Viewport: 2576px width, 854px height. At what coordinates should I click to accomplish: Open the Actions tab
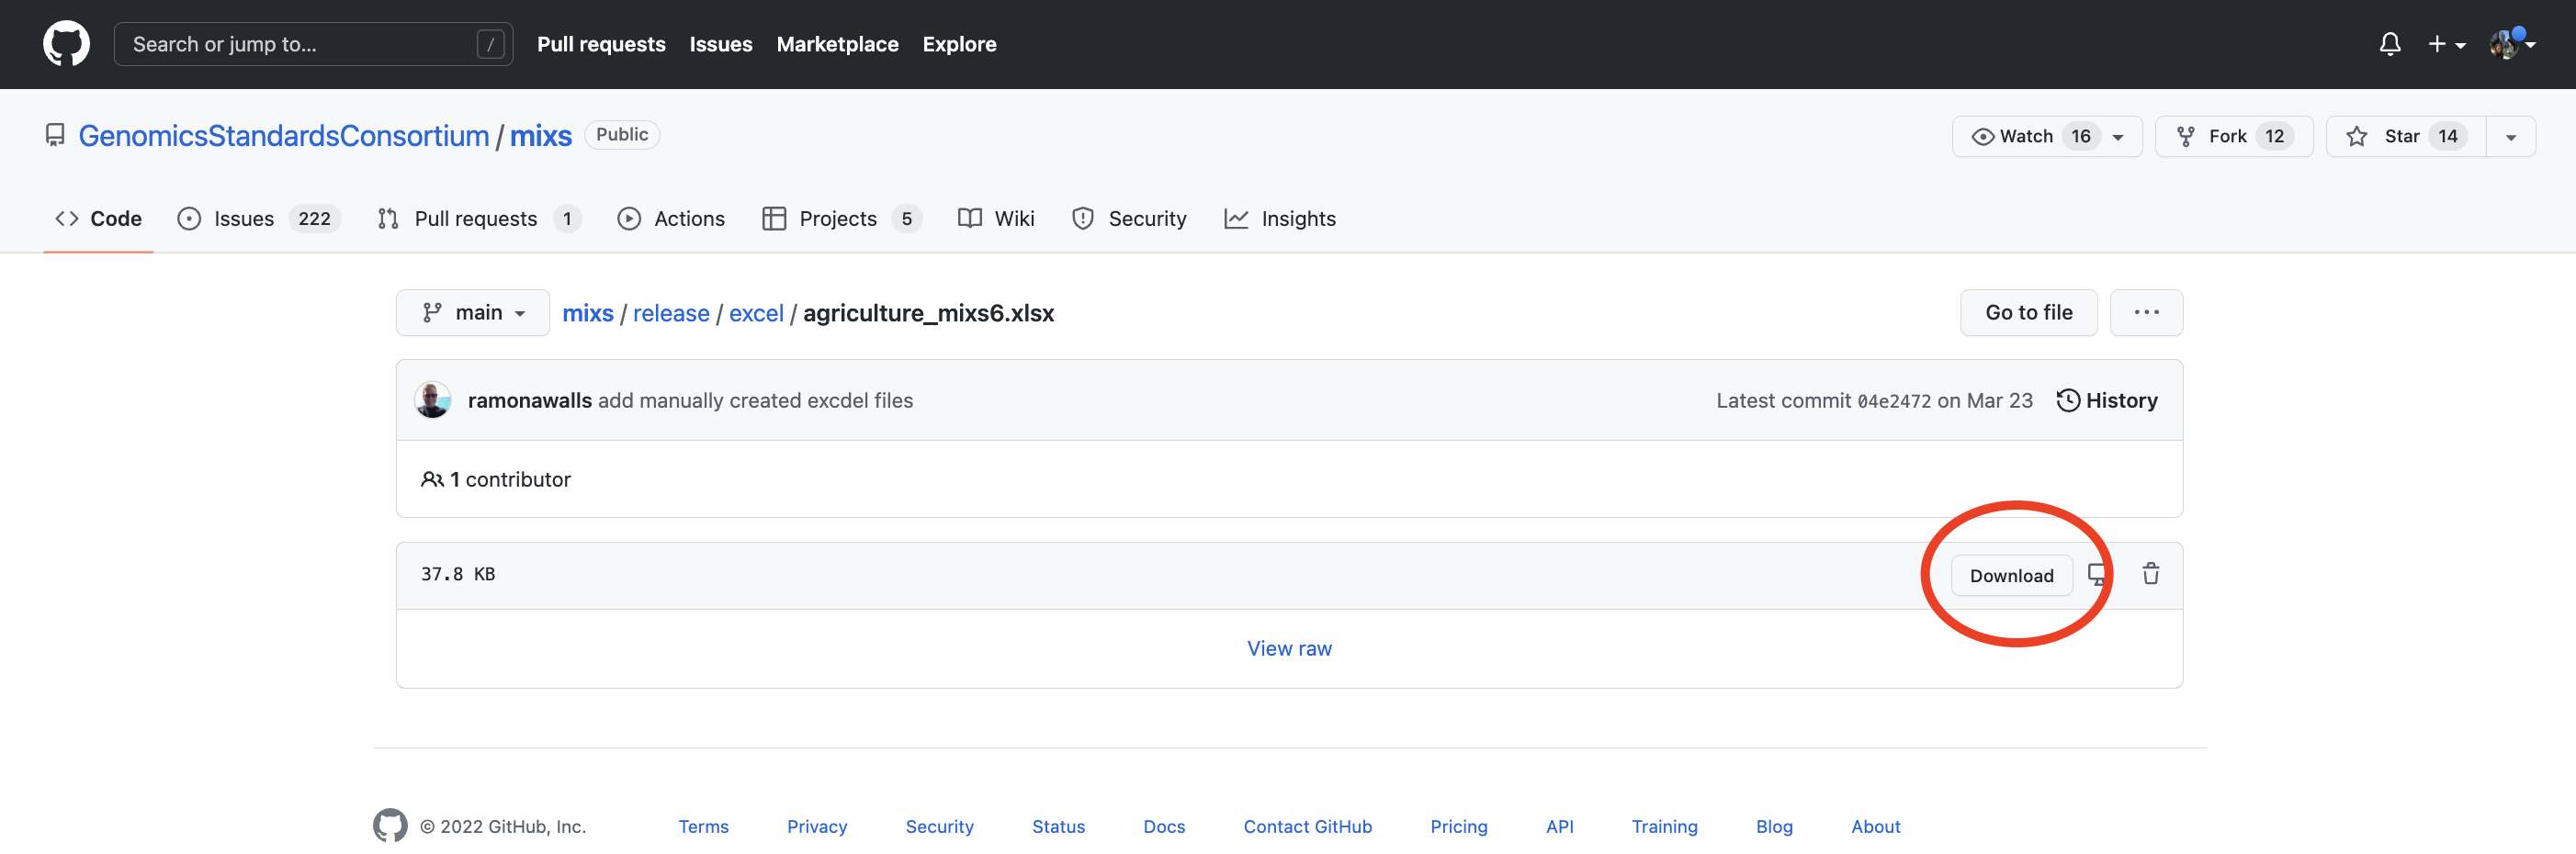[x=670, y=218]
